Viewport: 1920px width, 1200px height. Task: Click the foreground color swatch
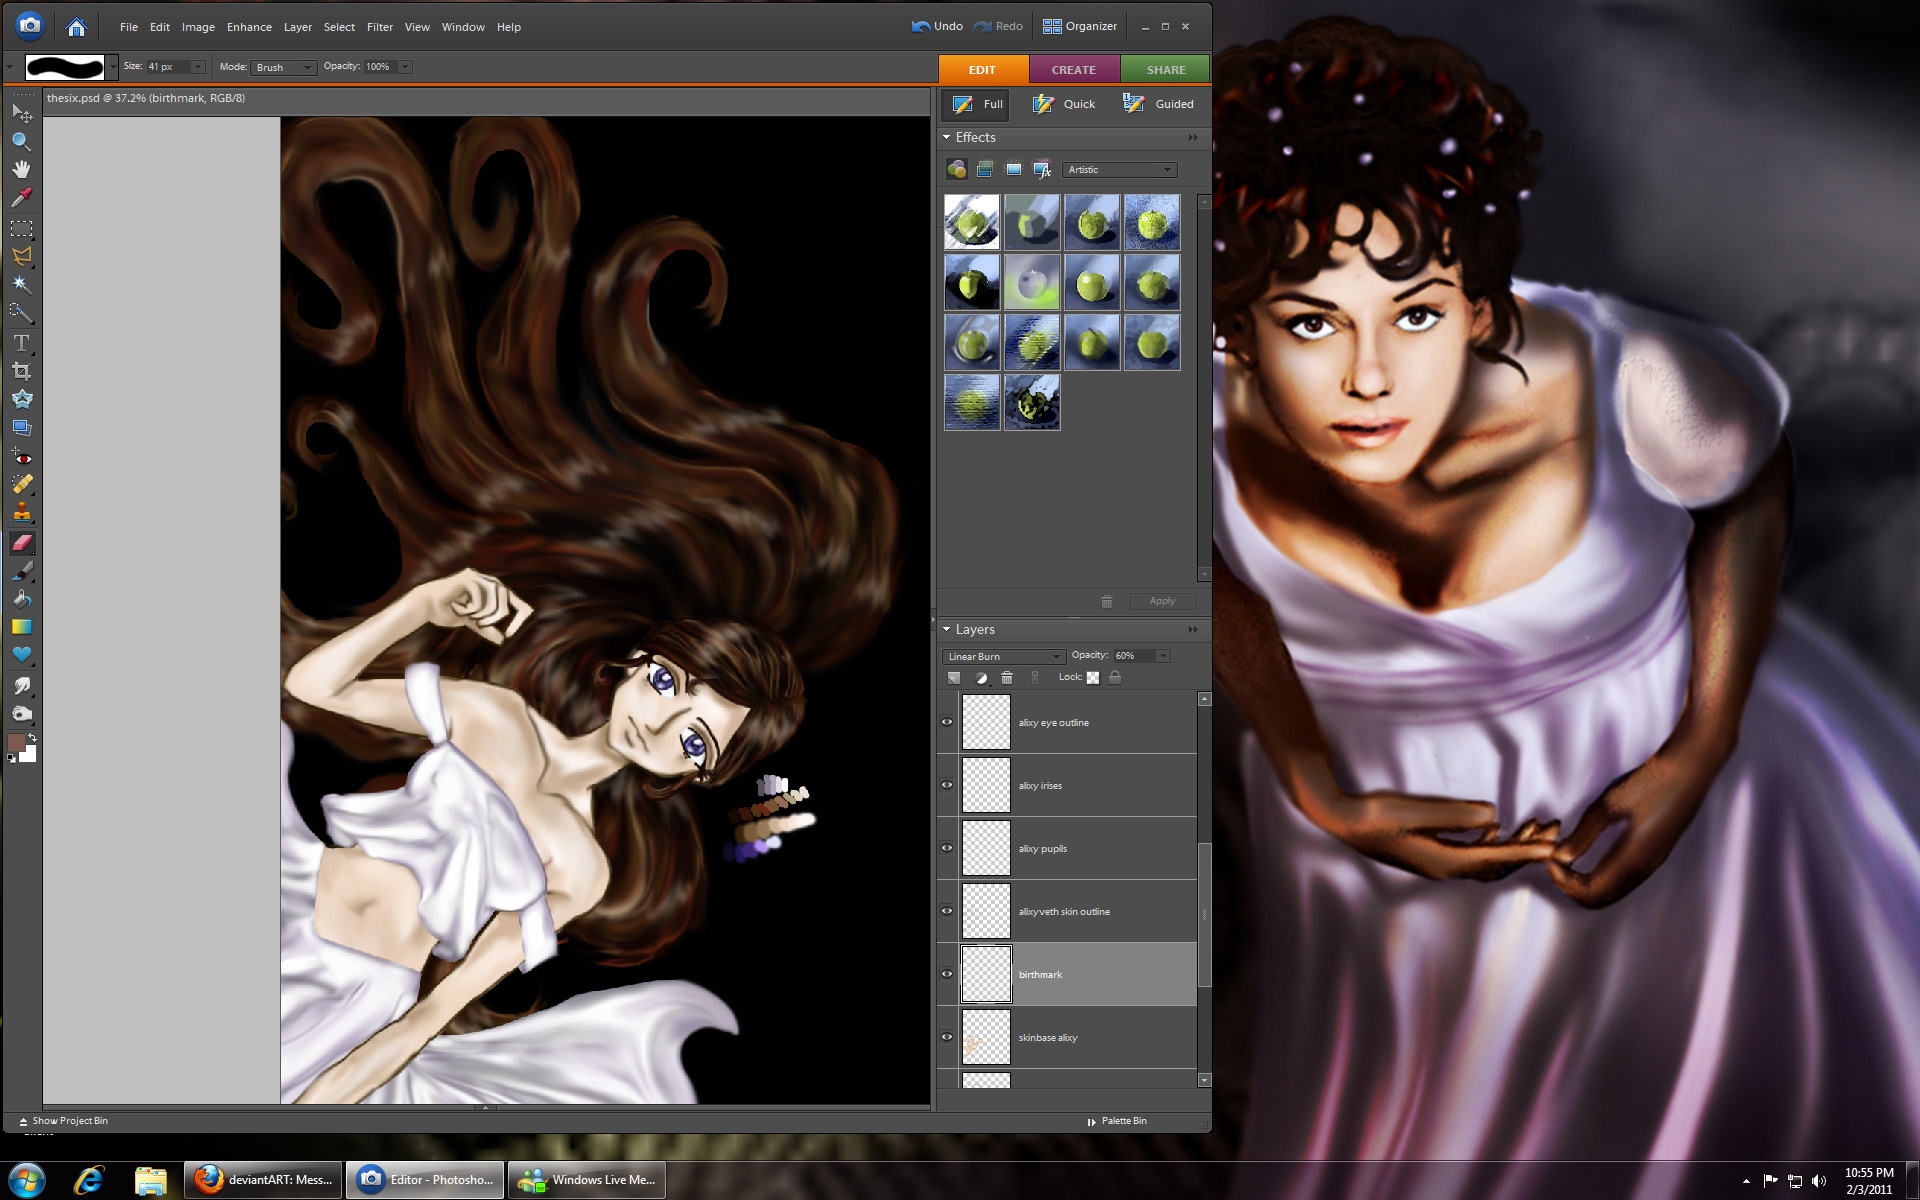point(16,742)
